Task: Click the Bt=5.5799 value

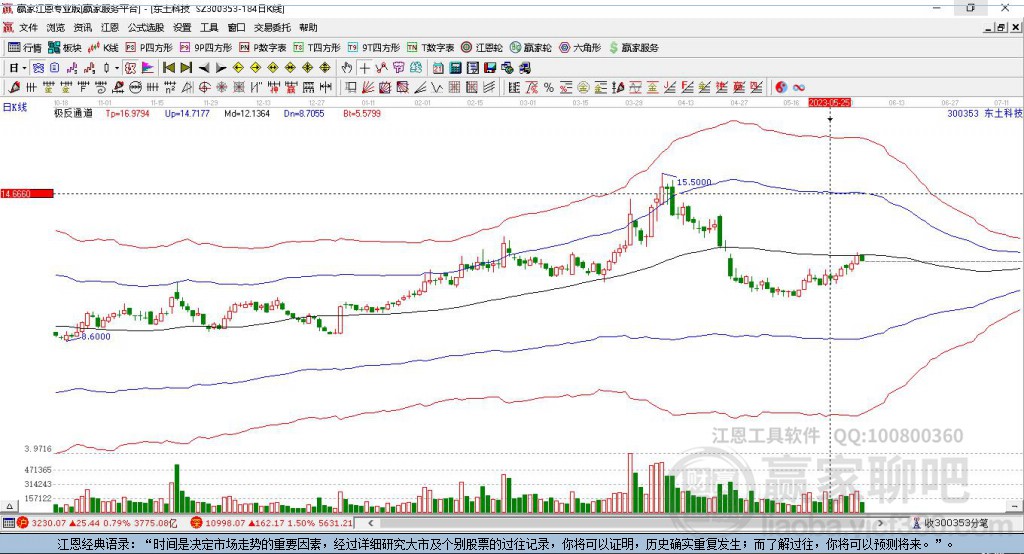Action: (x=362, y=113)
